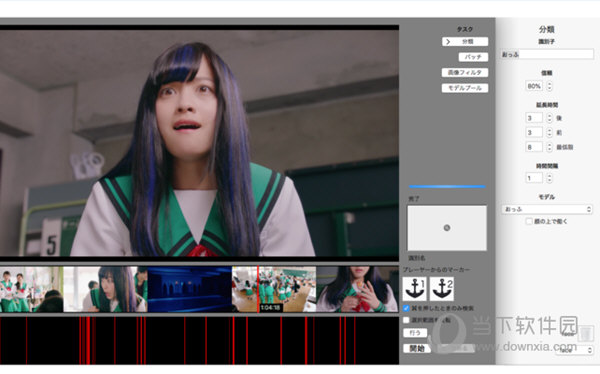Open the モデル dropdown showing おっふ

tap(547, 209)
